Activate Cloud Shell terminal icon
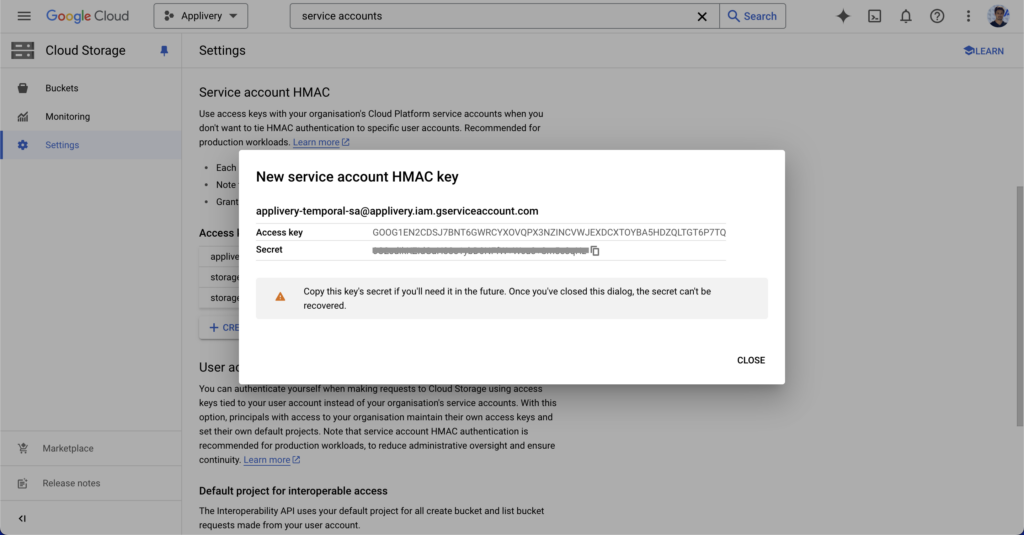Screen dimensions: 1024x535 click(x=874, y=16)
